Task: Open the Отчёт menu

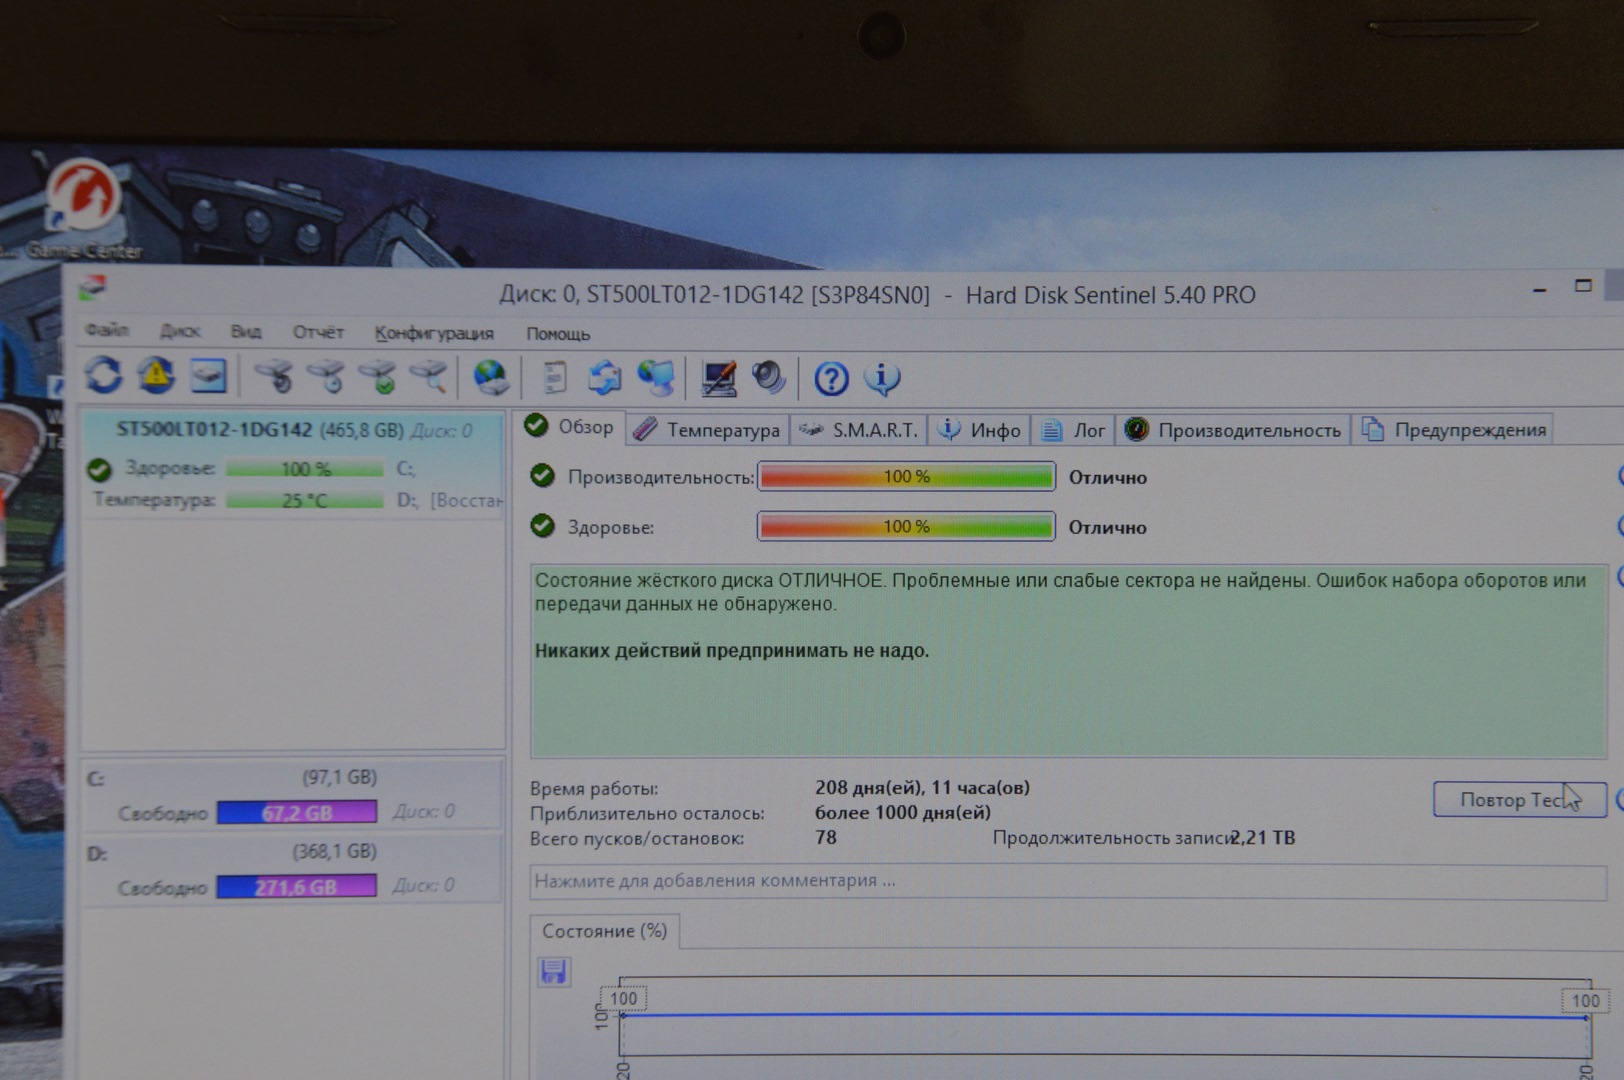Action: 318,332
